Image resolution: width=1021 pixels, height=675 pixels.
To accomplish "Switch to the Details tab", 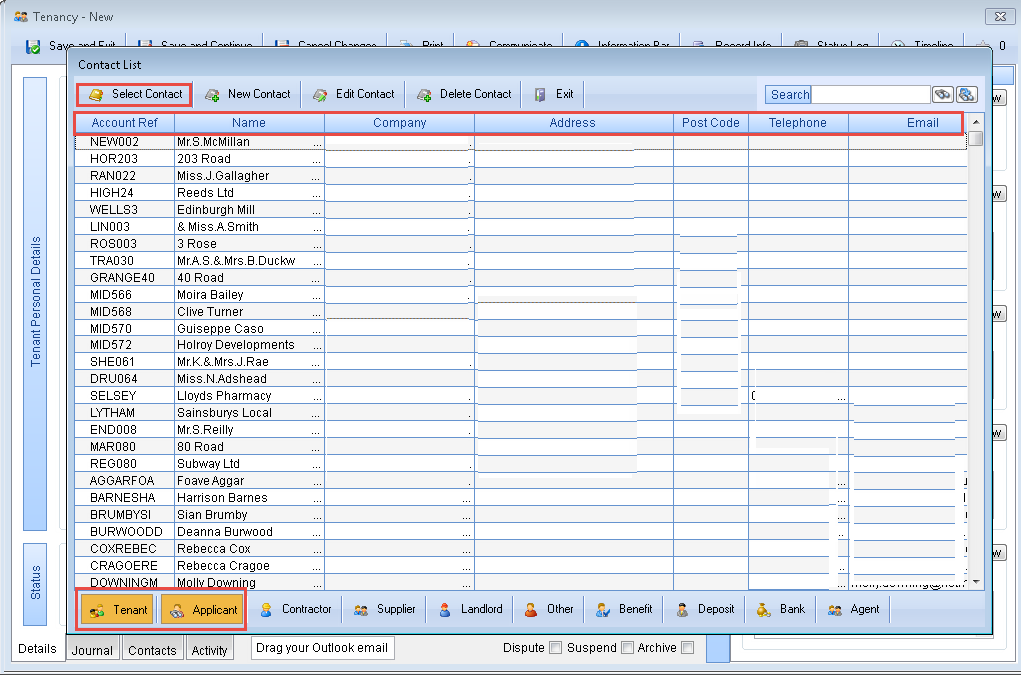I will click(x=37, y=649).
